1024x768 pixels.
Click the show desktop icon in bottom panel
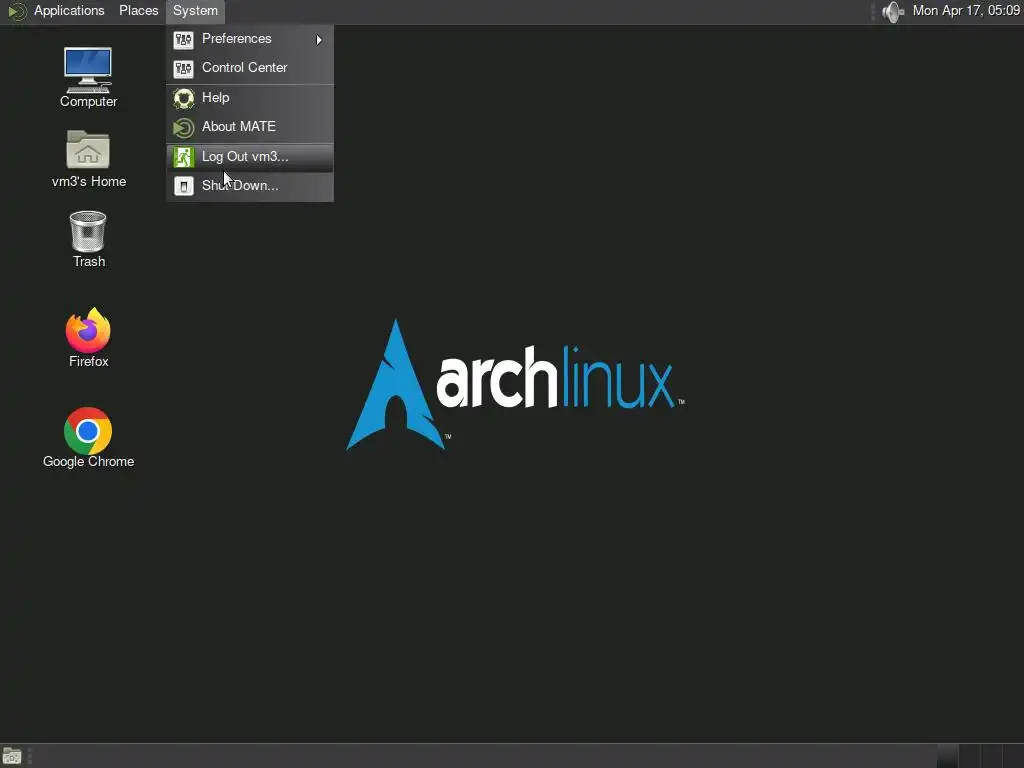12,756
